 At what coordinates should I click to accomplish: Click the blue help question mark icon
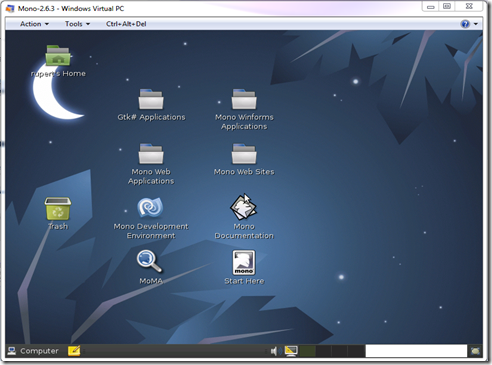465,24
